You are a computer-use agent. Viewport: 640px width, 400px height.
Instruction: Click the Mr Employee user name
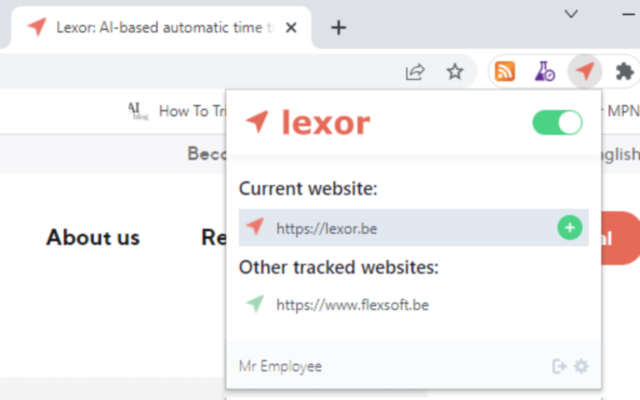pyautogui.click(x=280, y=366)
